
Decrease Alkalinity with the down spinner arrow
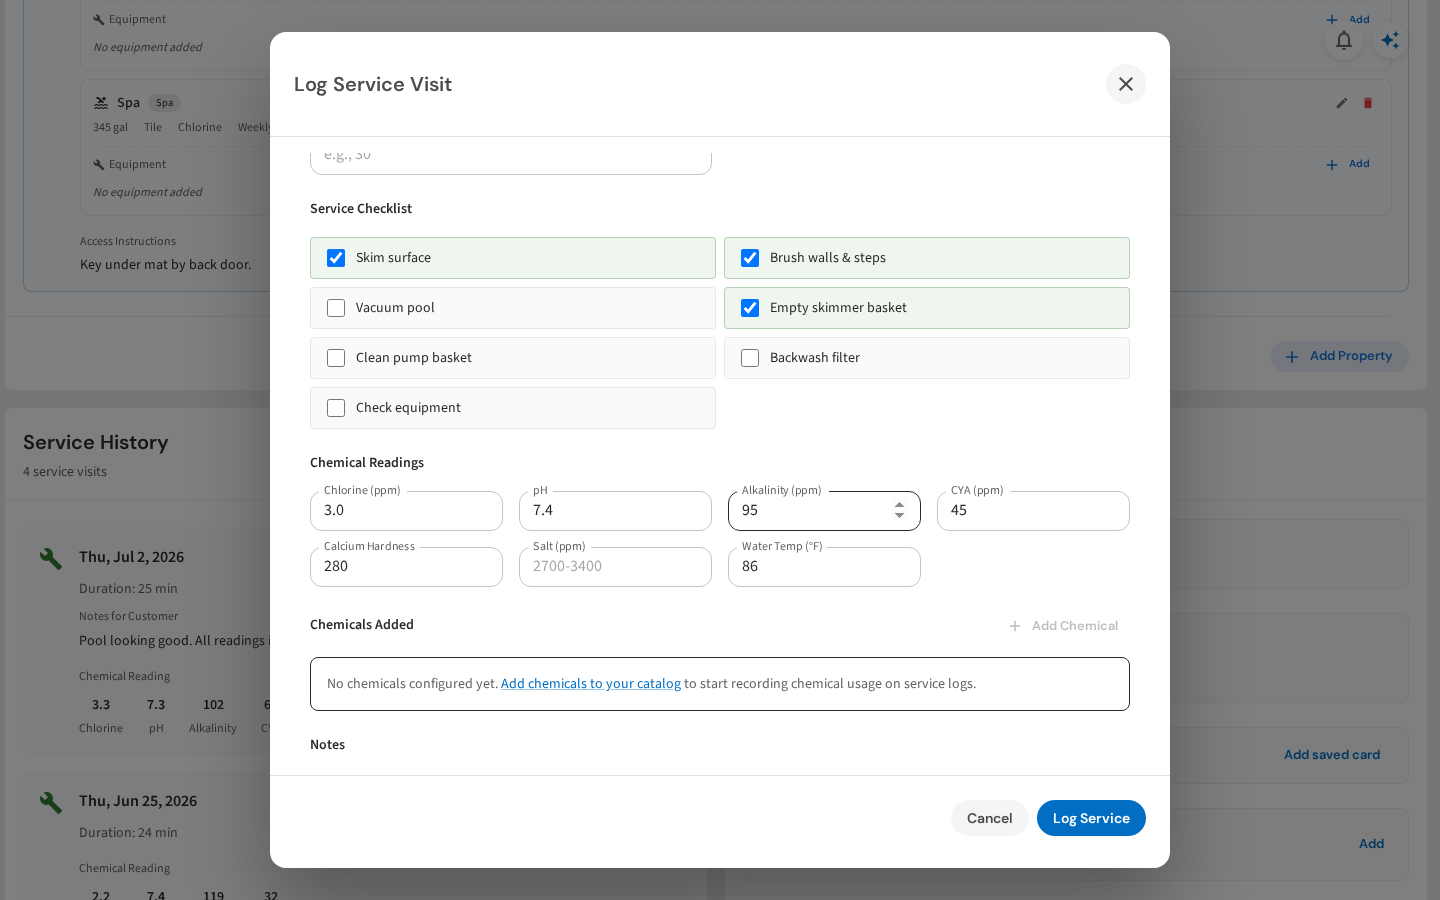[x=899, y=516]
